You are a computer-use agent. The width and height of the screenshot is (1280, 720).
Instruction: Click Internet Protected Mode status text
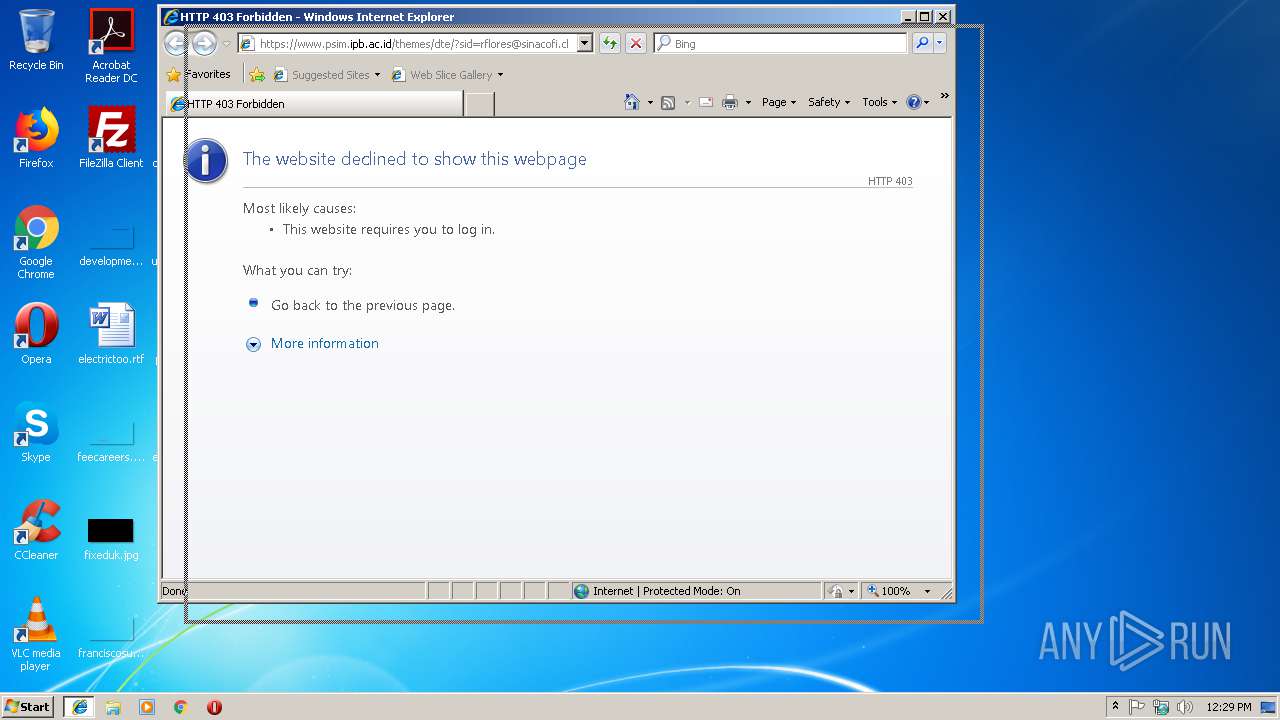[x=666, y=591]
